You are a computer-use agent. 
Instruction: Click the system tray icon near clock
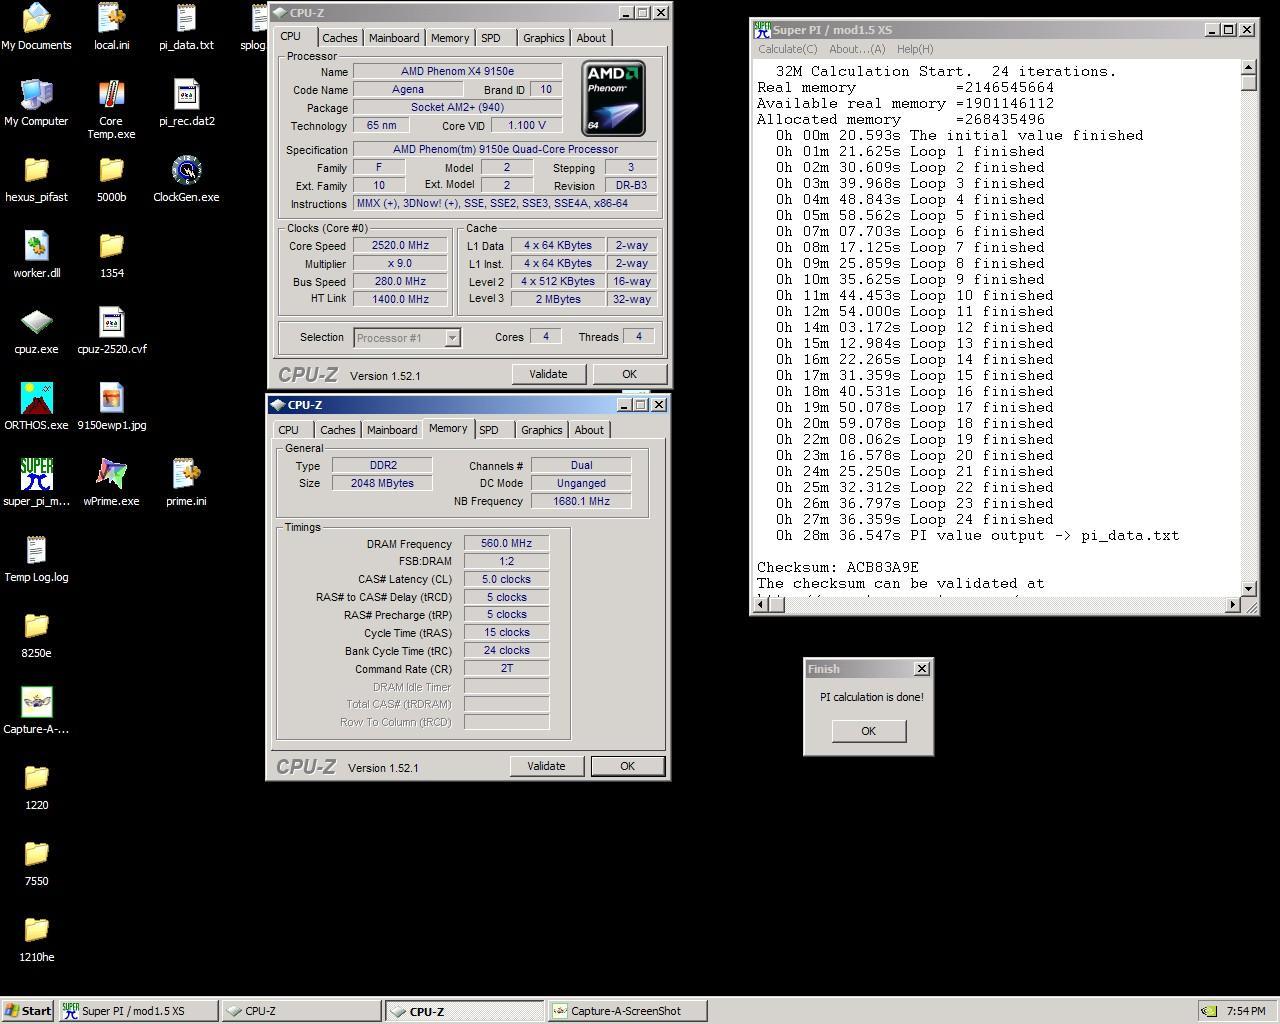coord(1209,1011)
